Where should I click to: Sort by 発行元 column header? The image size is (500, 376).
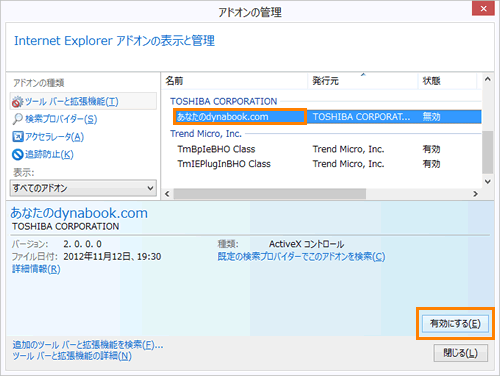363,81
